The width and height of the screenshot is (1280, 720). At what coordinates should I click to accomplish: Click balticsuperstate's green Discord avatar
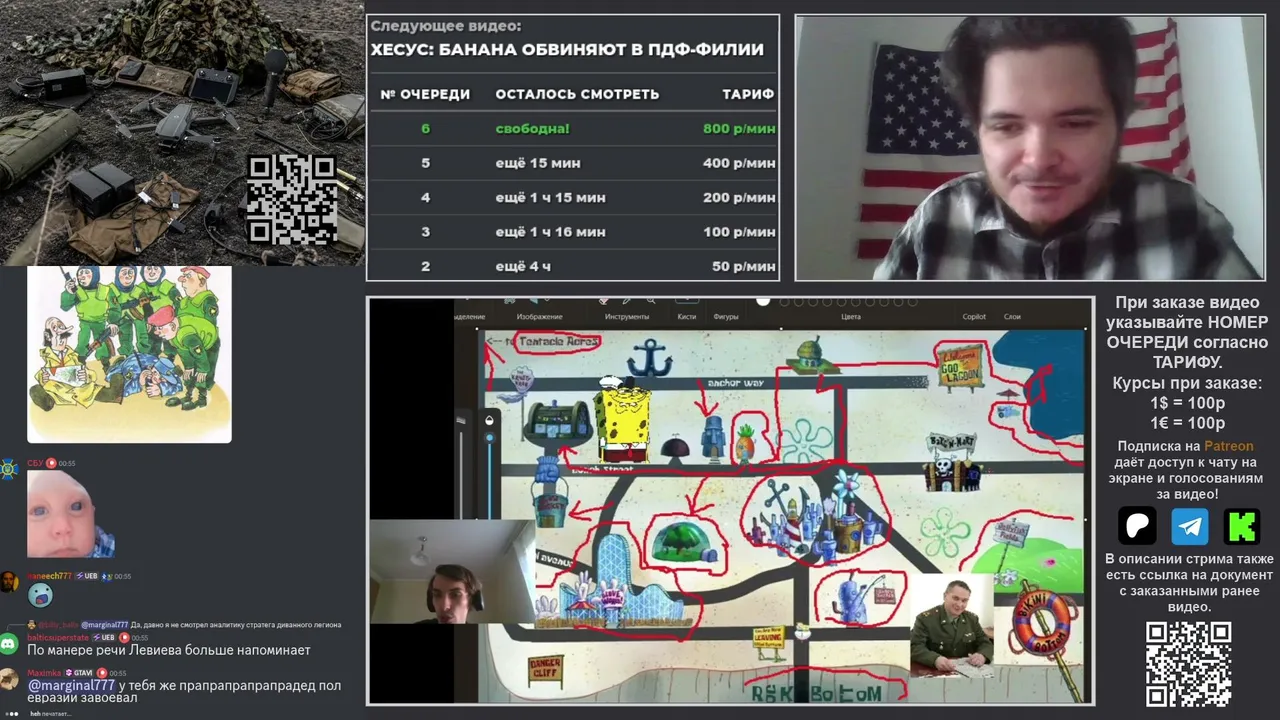coord(9,644)
